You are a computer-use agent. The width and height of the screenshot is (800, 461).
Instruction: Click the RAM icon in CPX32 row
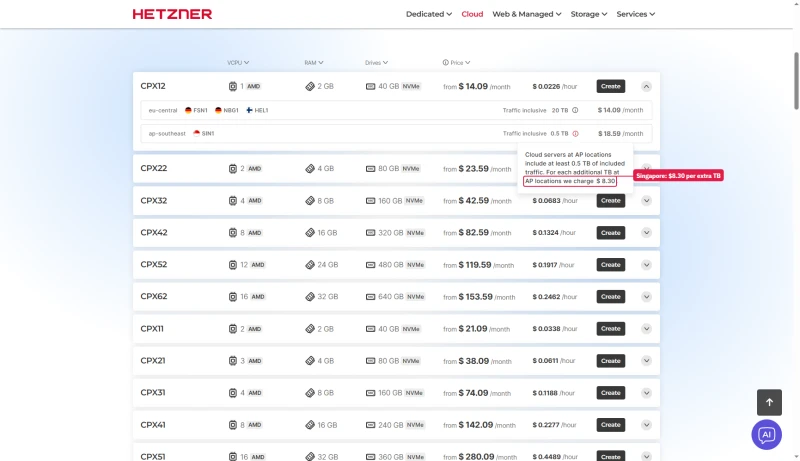tap(310, 201)
